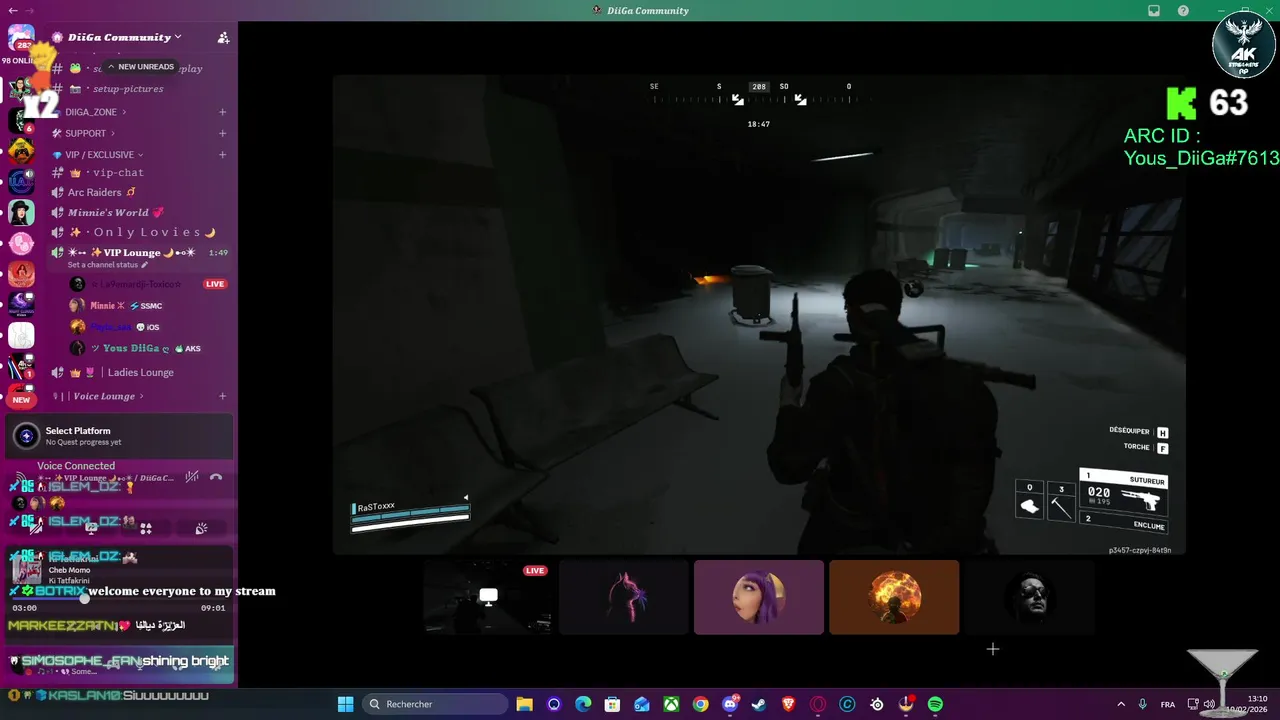Click the main game stream video
The width and height of the screenshot is (1280, 720).
click(x=759, y=314)
